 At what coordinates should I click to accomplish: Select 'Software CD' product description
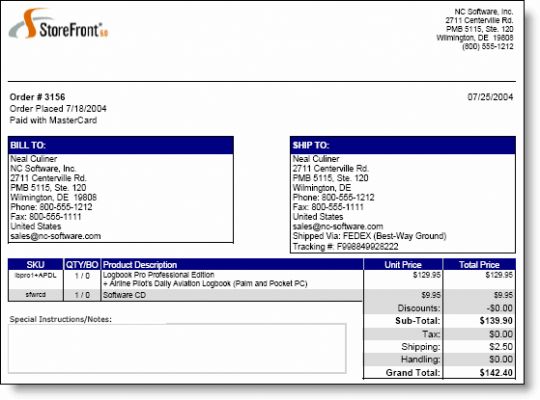click(124, 295)
